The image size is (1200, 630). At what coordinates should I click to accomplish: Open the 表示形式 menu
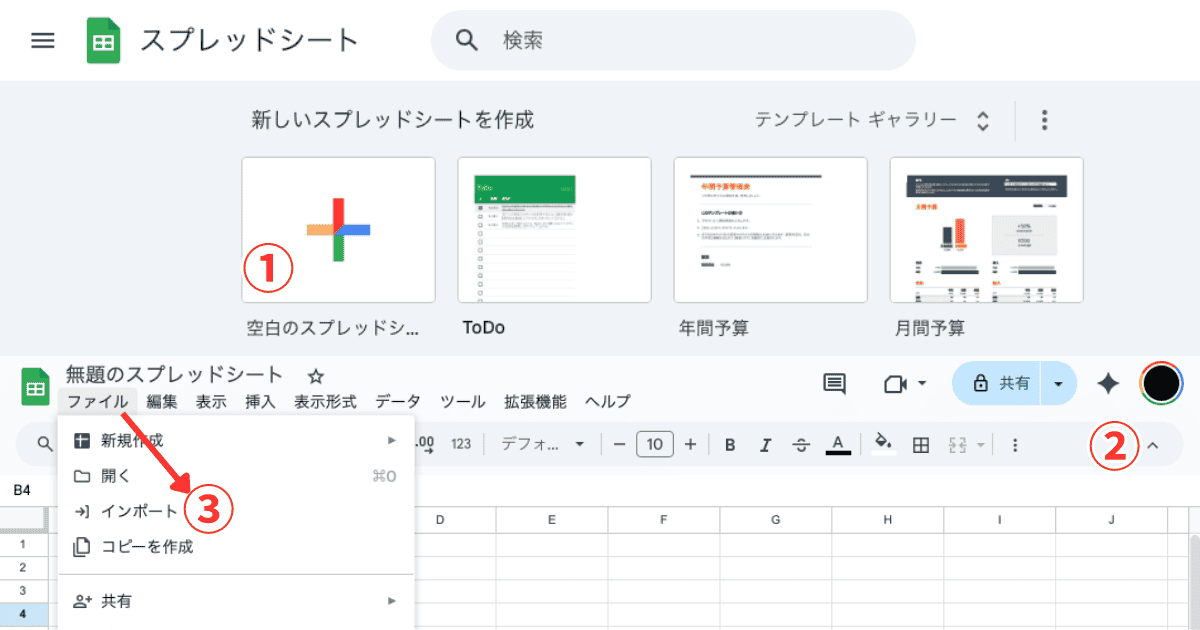click(x=325, y=402)
